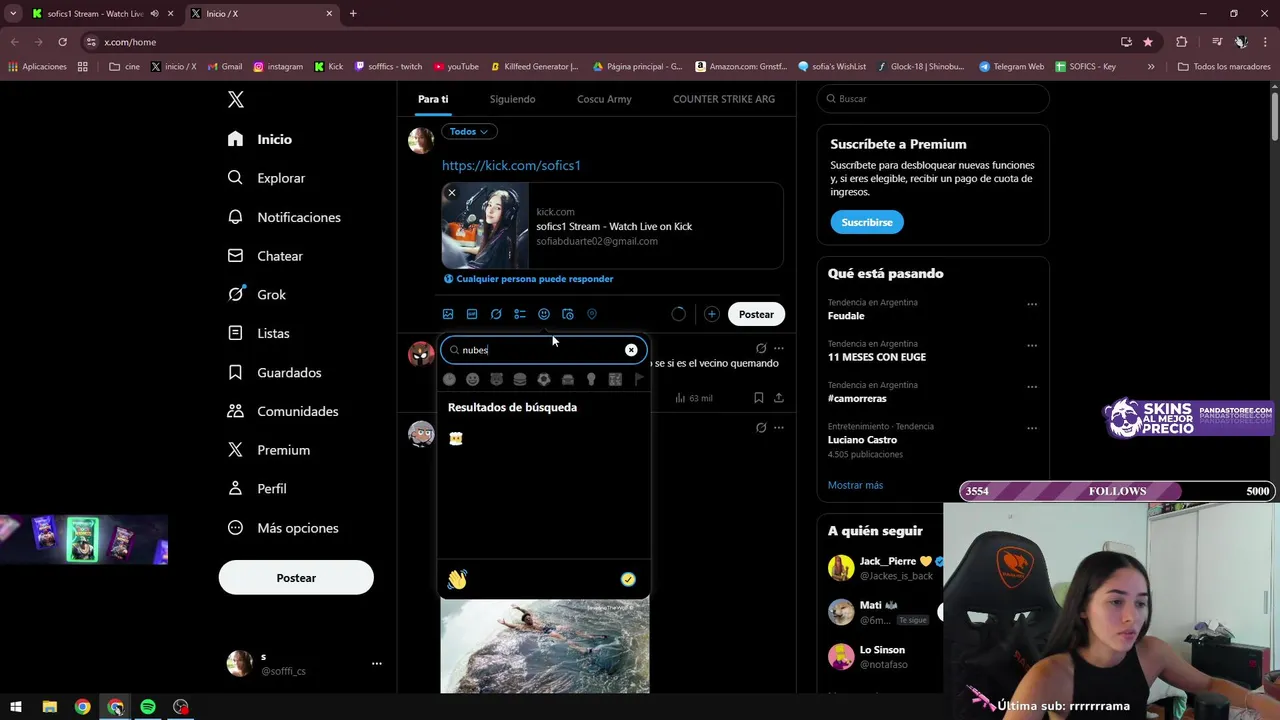Add another post to thread
Viewport: 1280px width, 720px height.
[x=711, y=314]
